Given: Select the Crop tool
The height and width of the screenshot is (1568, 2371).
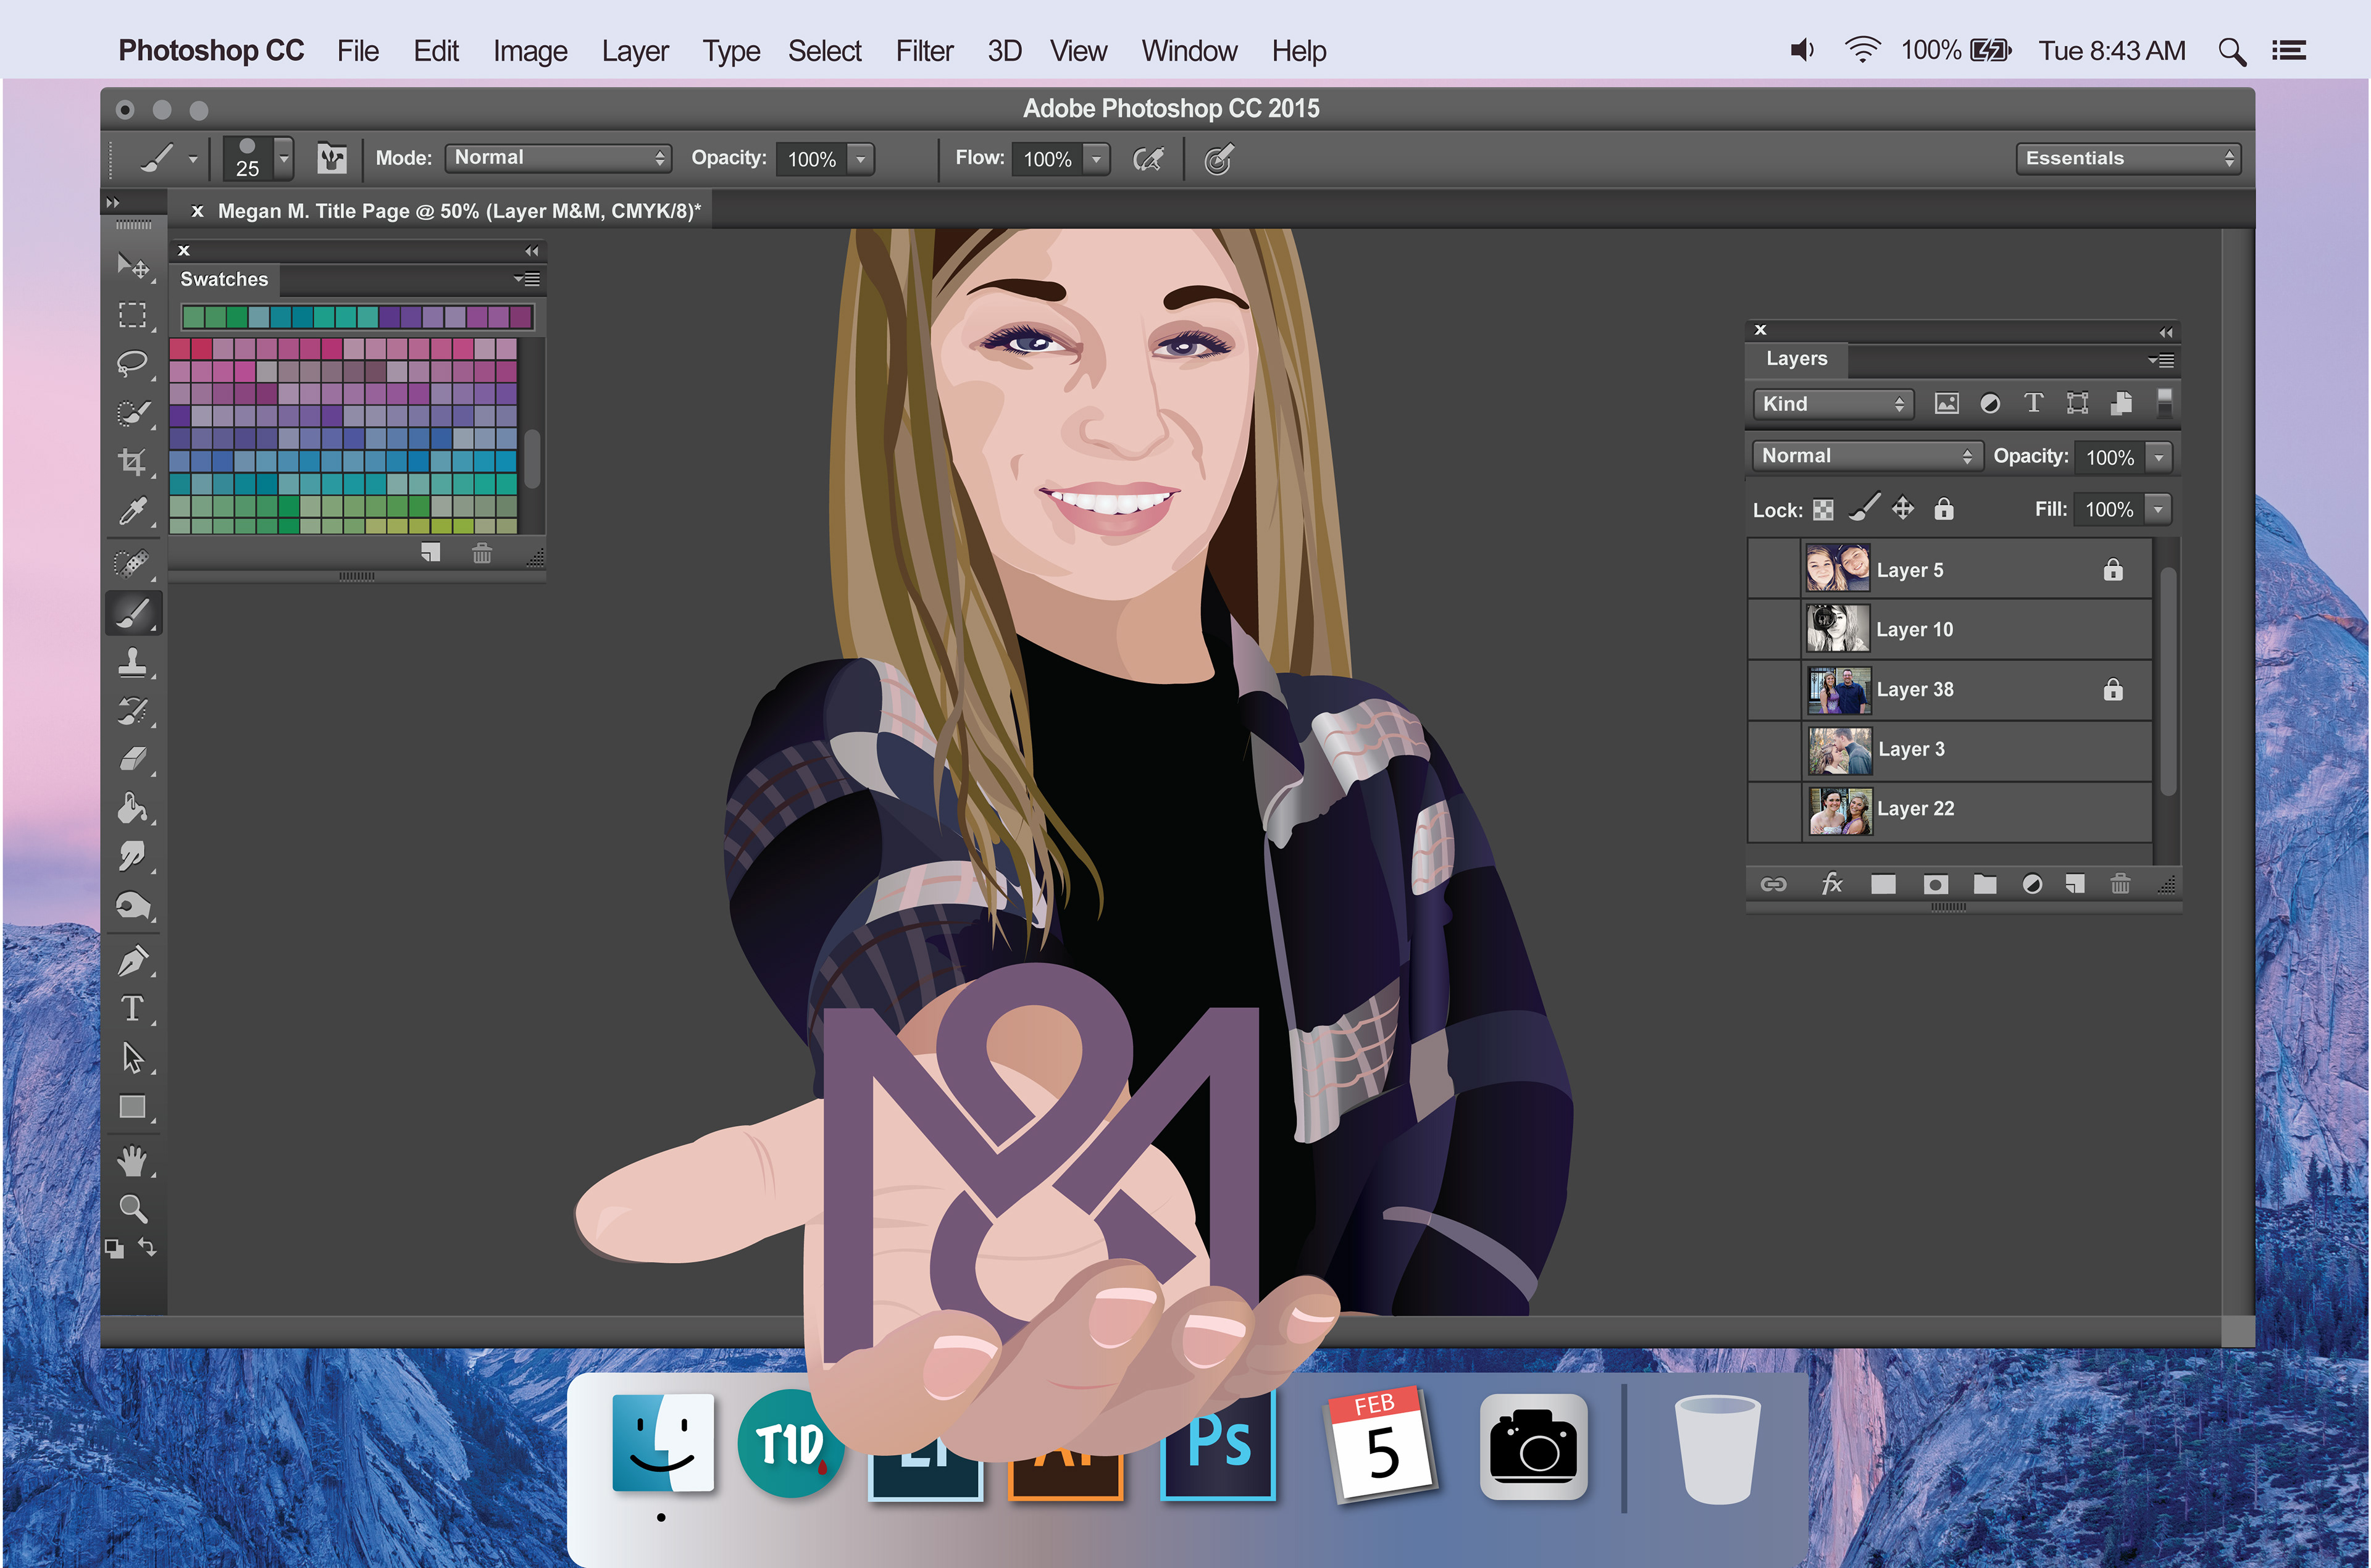Looking at the screenshot, I should (x=132, y=461).
